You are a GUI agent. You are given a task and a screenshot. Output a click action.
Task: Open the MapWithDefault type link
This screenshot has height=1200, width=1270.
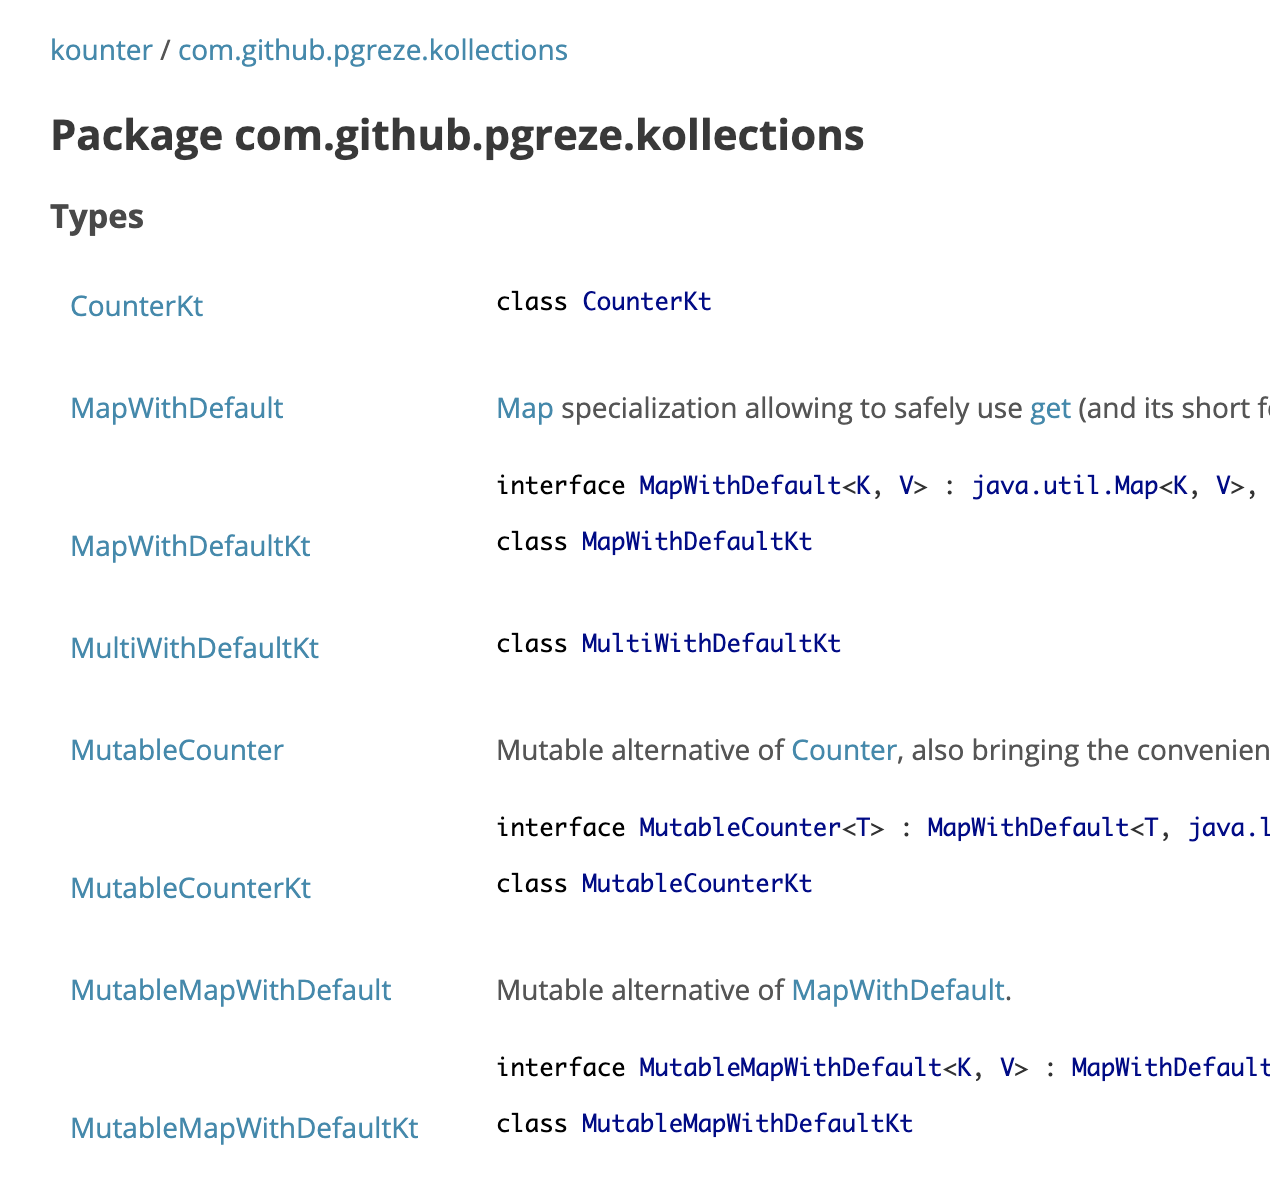[x=176, y=408]
